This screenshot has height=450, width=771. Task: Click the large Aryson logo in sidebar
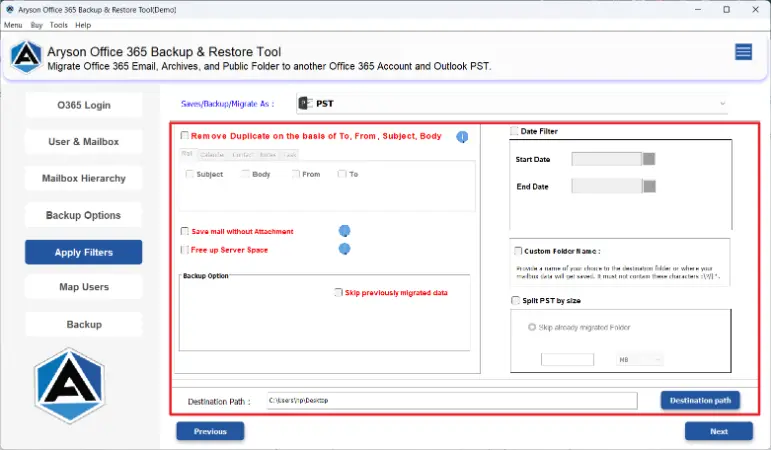(69, 387)
